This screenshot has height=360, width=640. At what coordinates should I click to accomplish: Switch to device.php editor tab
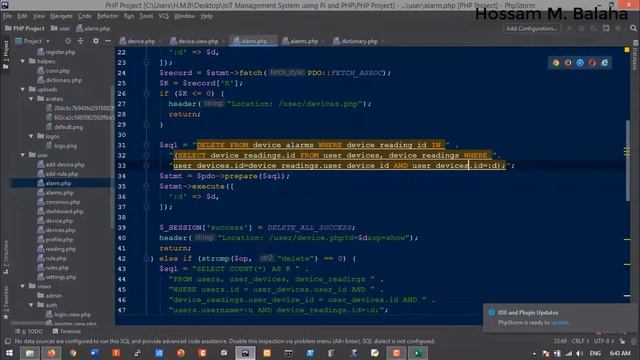click(141, 41)
